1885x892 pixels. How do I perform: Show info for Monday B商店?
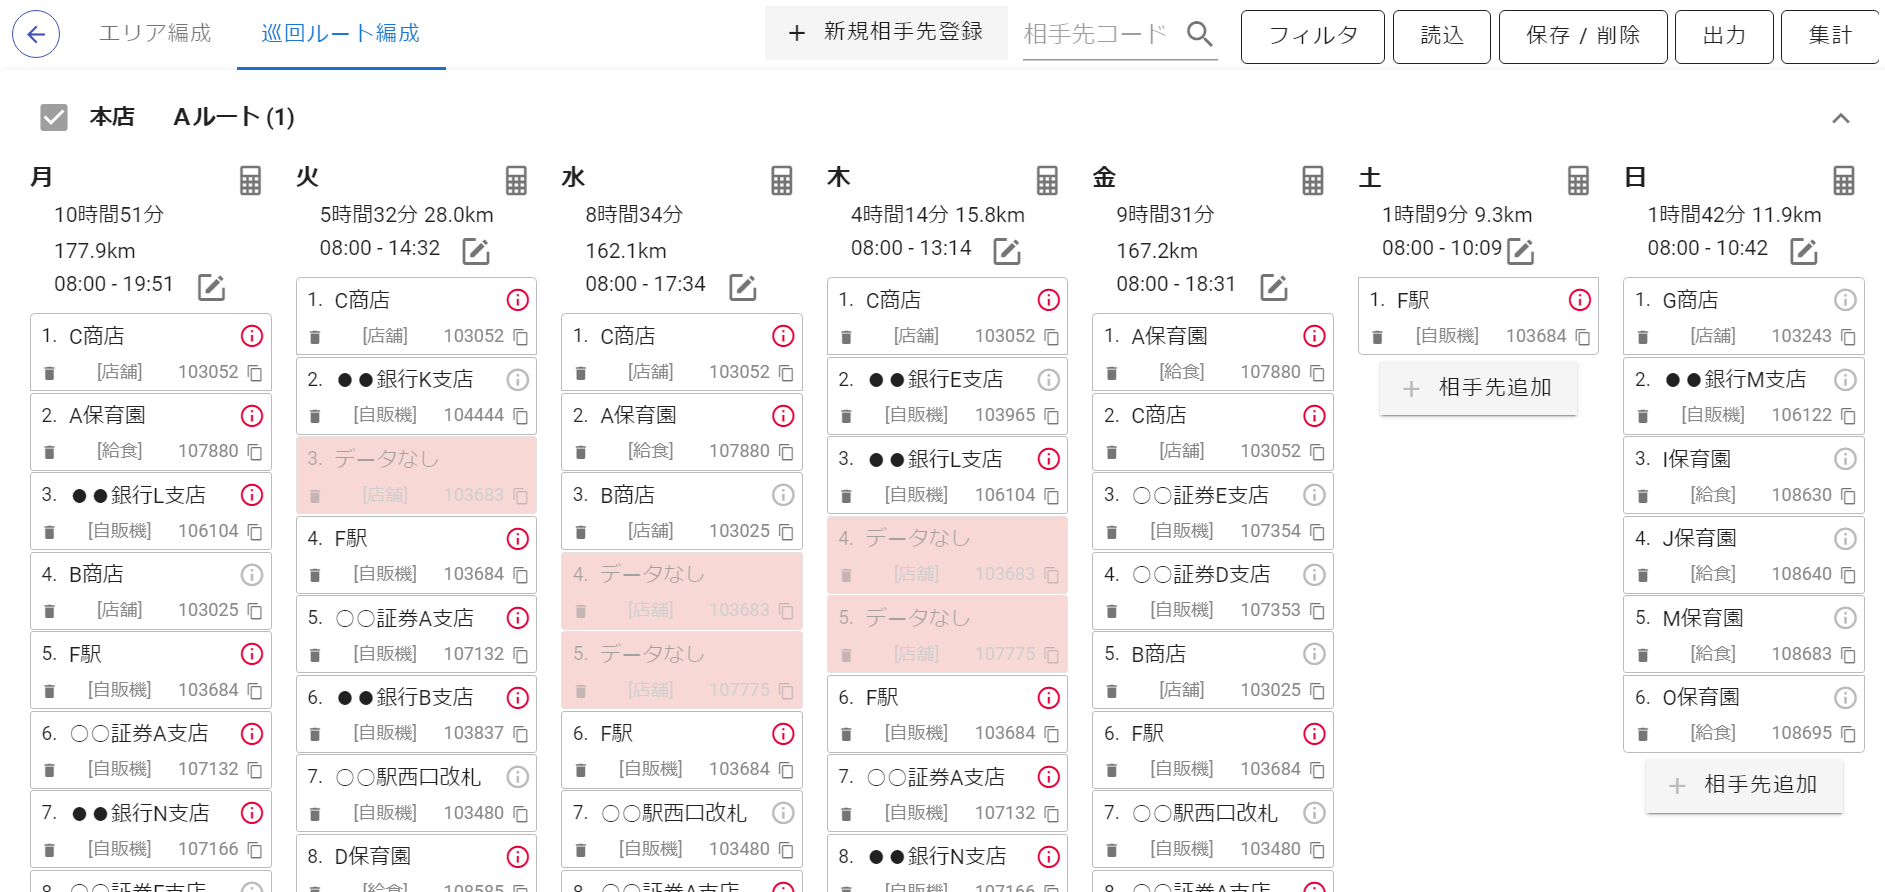click(x=252, y=575)
